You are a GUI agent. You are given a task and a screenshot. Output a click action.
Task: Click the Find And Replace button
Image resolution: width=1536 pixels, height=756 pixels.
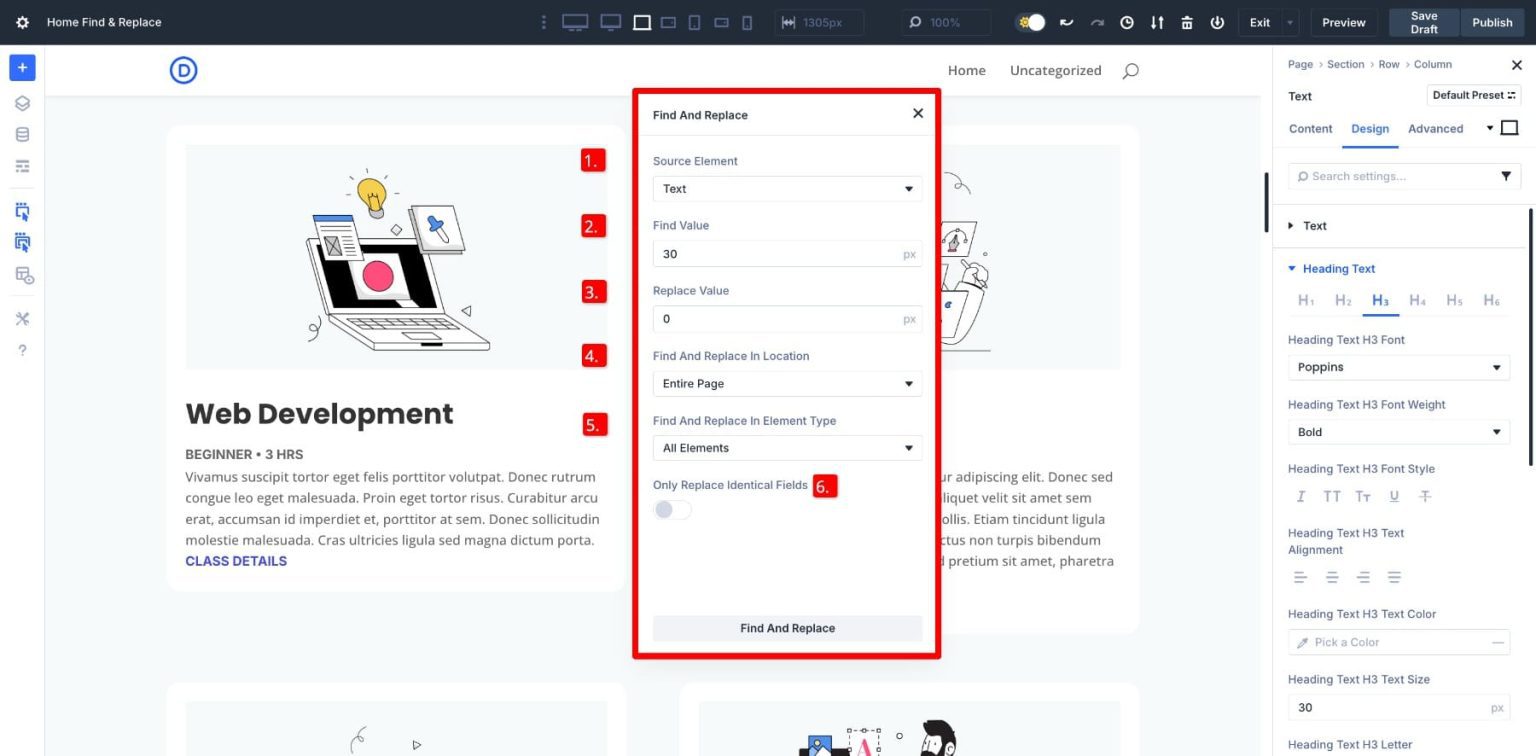(787, 628)
